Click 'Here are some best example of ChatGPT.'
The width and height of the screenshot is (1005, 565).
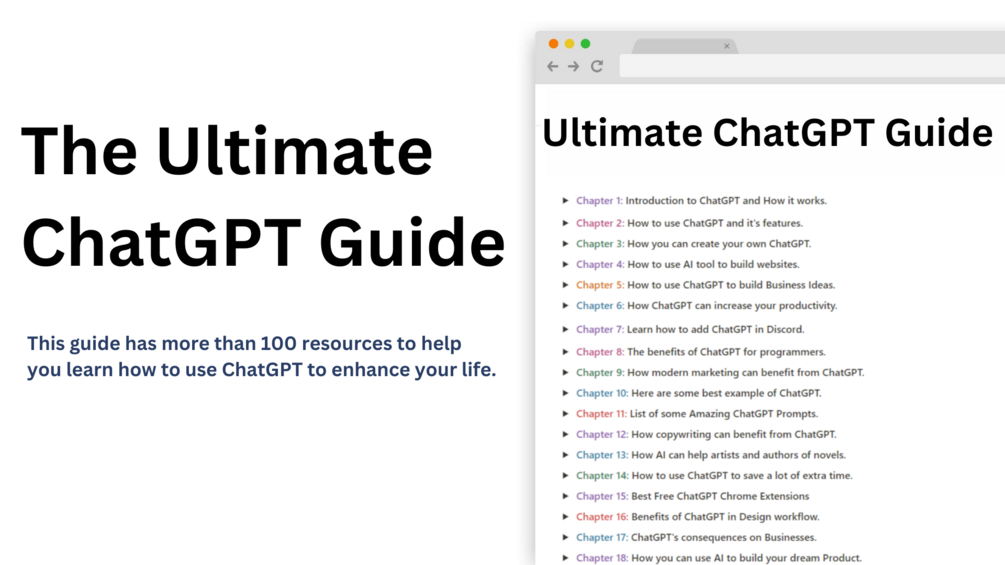pos(726,393)
